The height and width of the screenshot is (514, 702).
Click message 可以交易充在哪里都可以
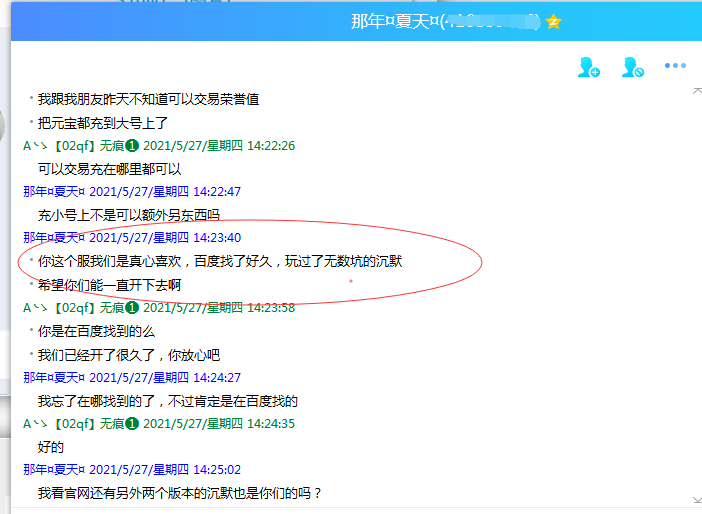tap(109, 169)
